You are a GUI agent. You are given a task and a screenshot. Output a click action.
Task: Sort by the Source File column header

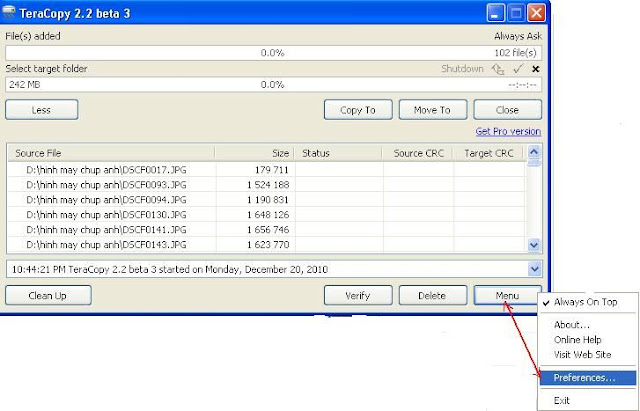[111, 153]
